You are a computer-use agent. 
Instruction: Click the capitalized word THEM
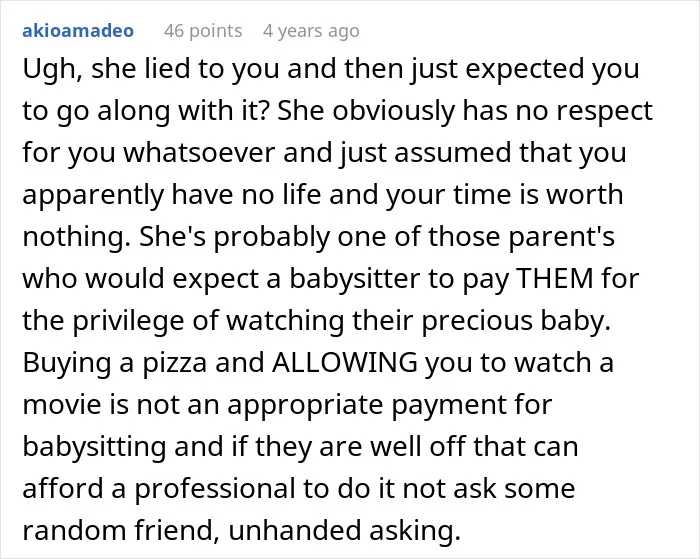coord(555,278)
